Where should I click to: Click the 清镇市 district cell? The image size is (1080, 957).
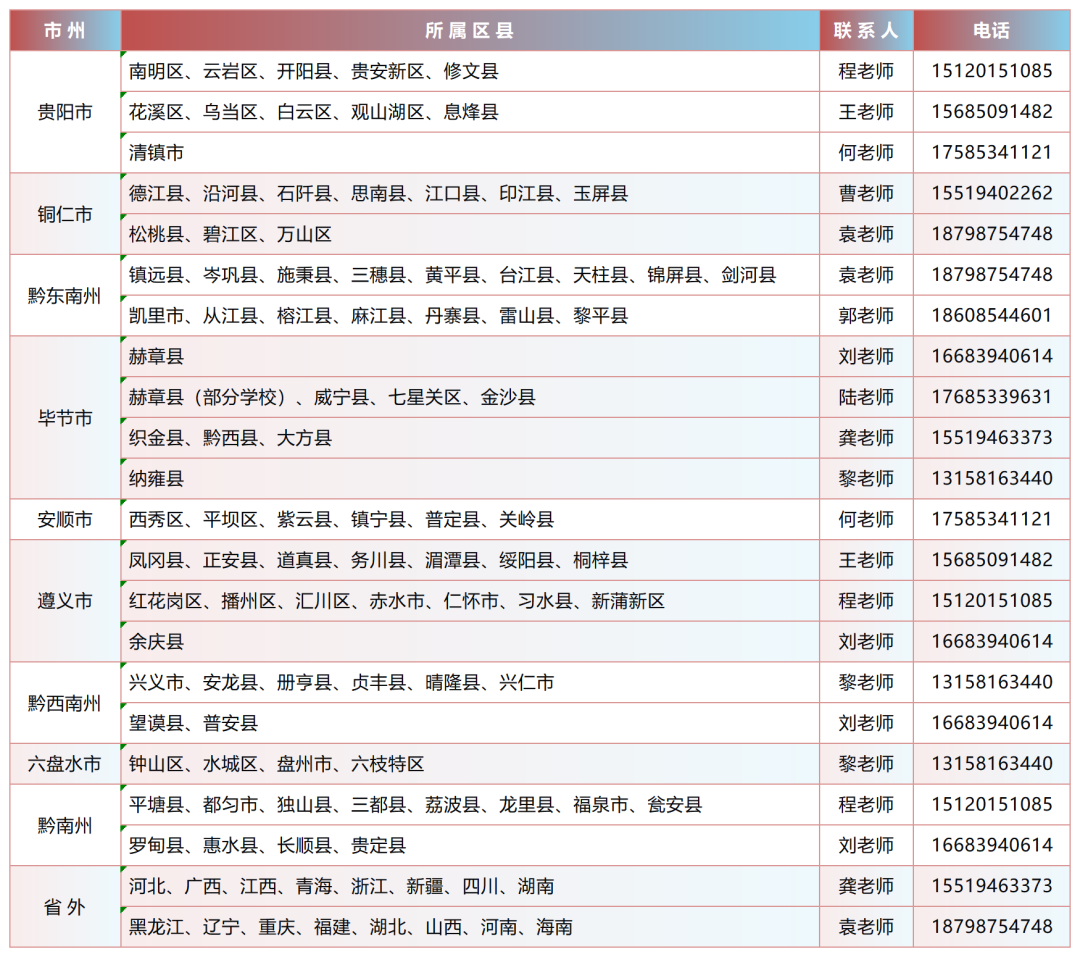tap(157, 153)
